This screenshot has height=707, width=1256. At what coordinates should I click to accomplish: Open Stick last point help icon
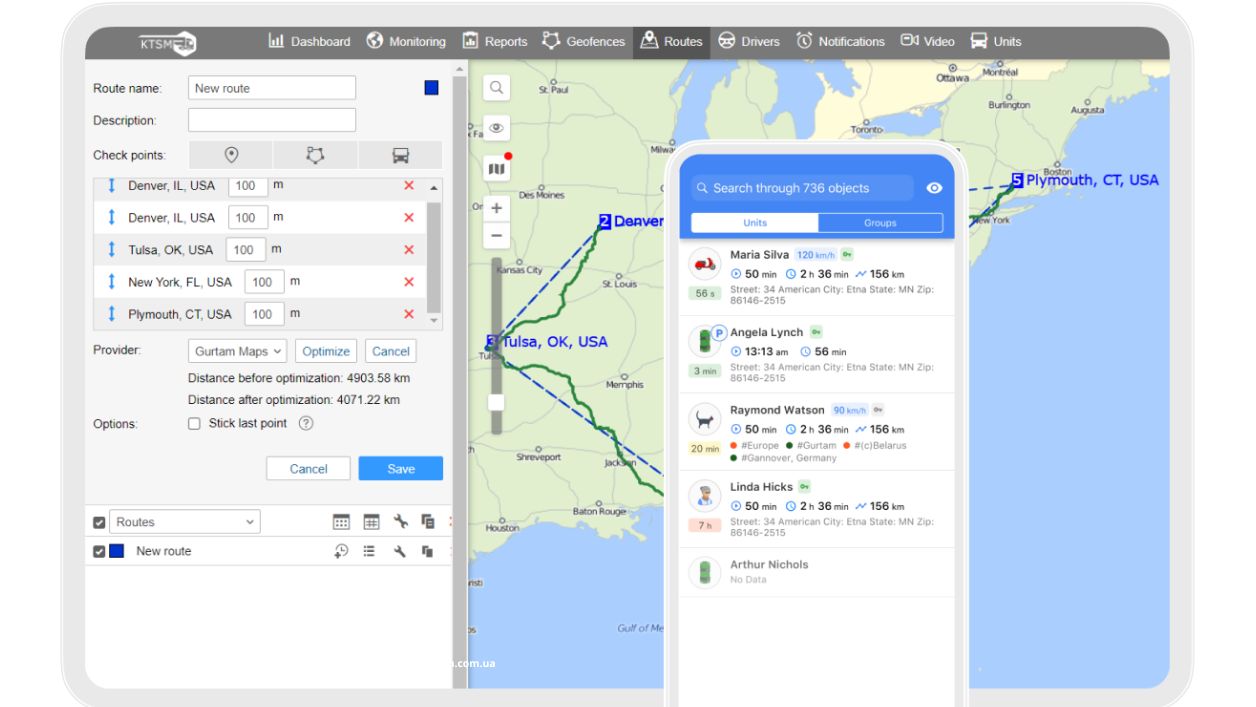(307, 424)
